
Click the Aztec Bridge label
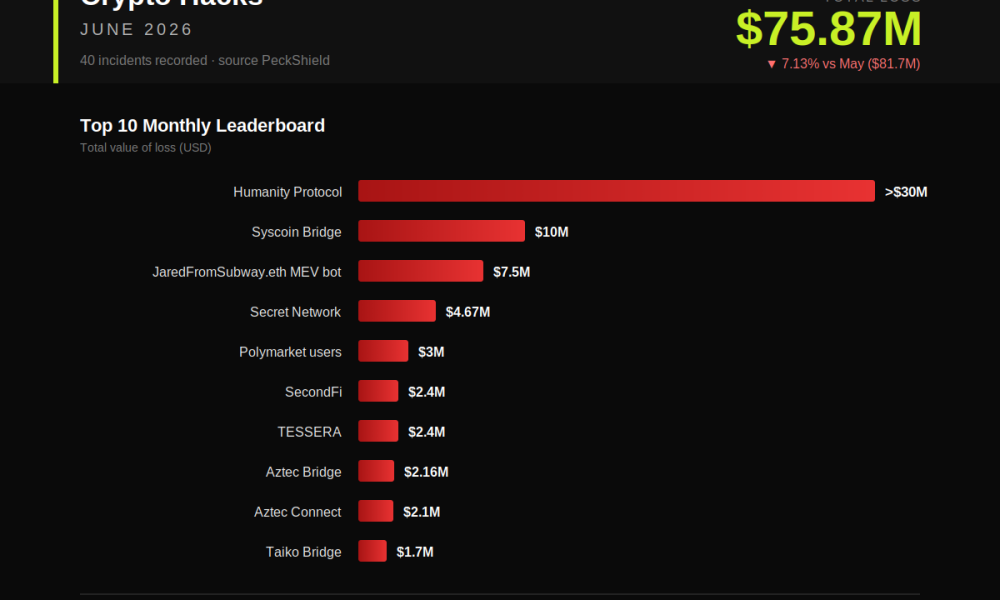(x=304, y=472)
